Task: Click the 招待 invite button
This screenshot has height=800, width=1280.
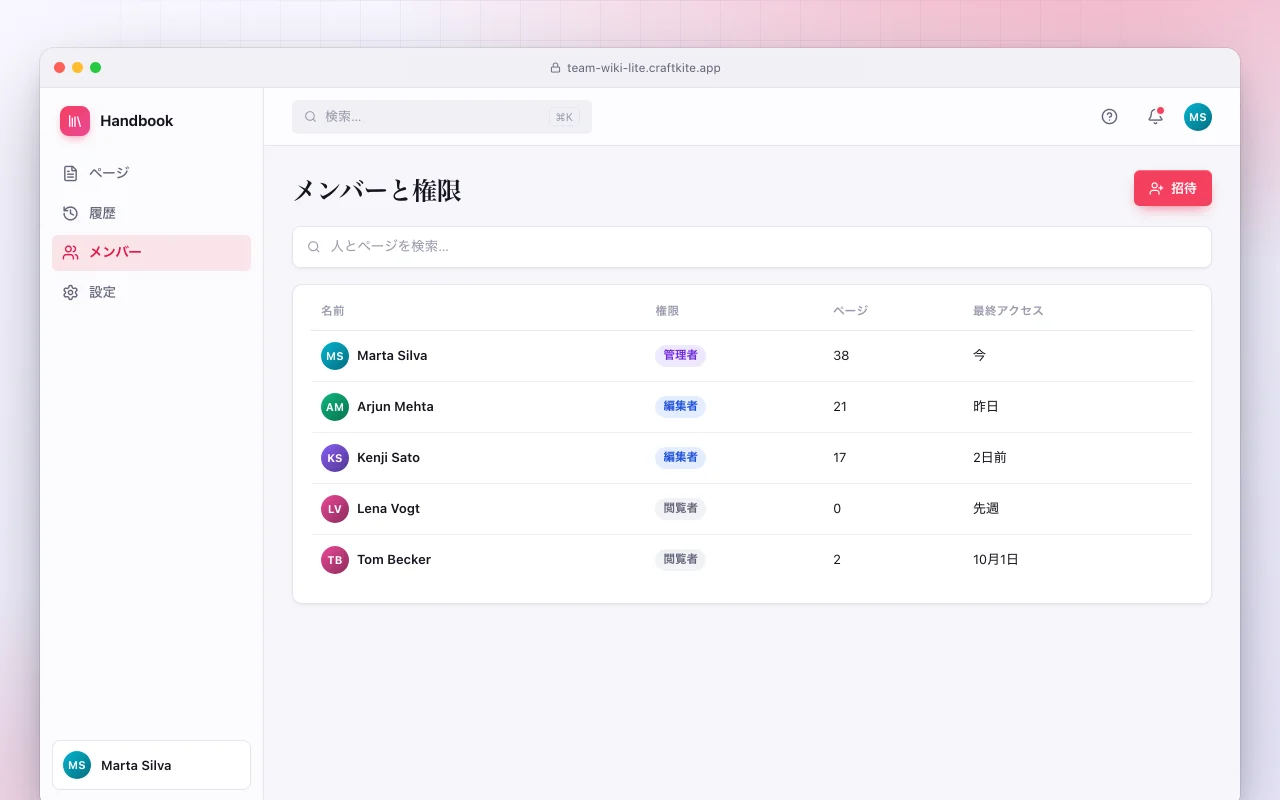Action: 1173,188
